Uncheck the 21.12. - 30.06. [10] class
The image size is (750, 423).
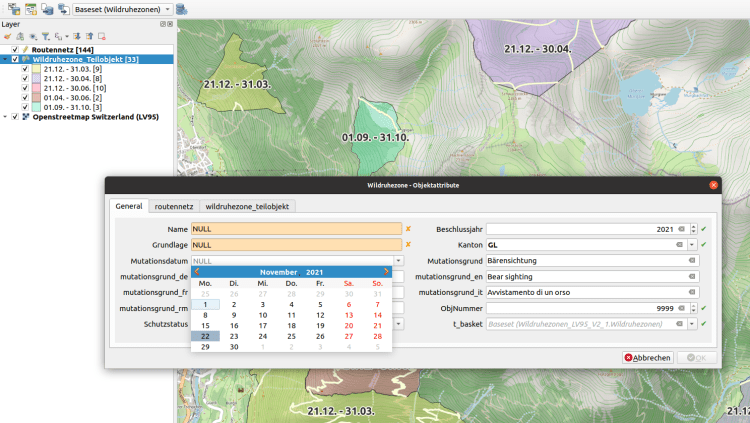25,88
